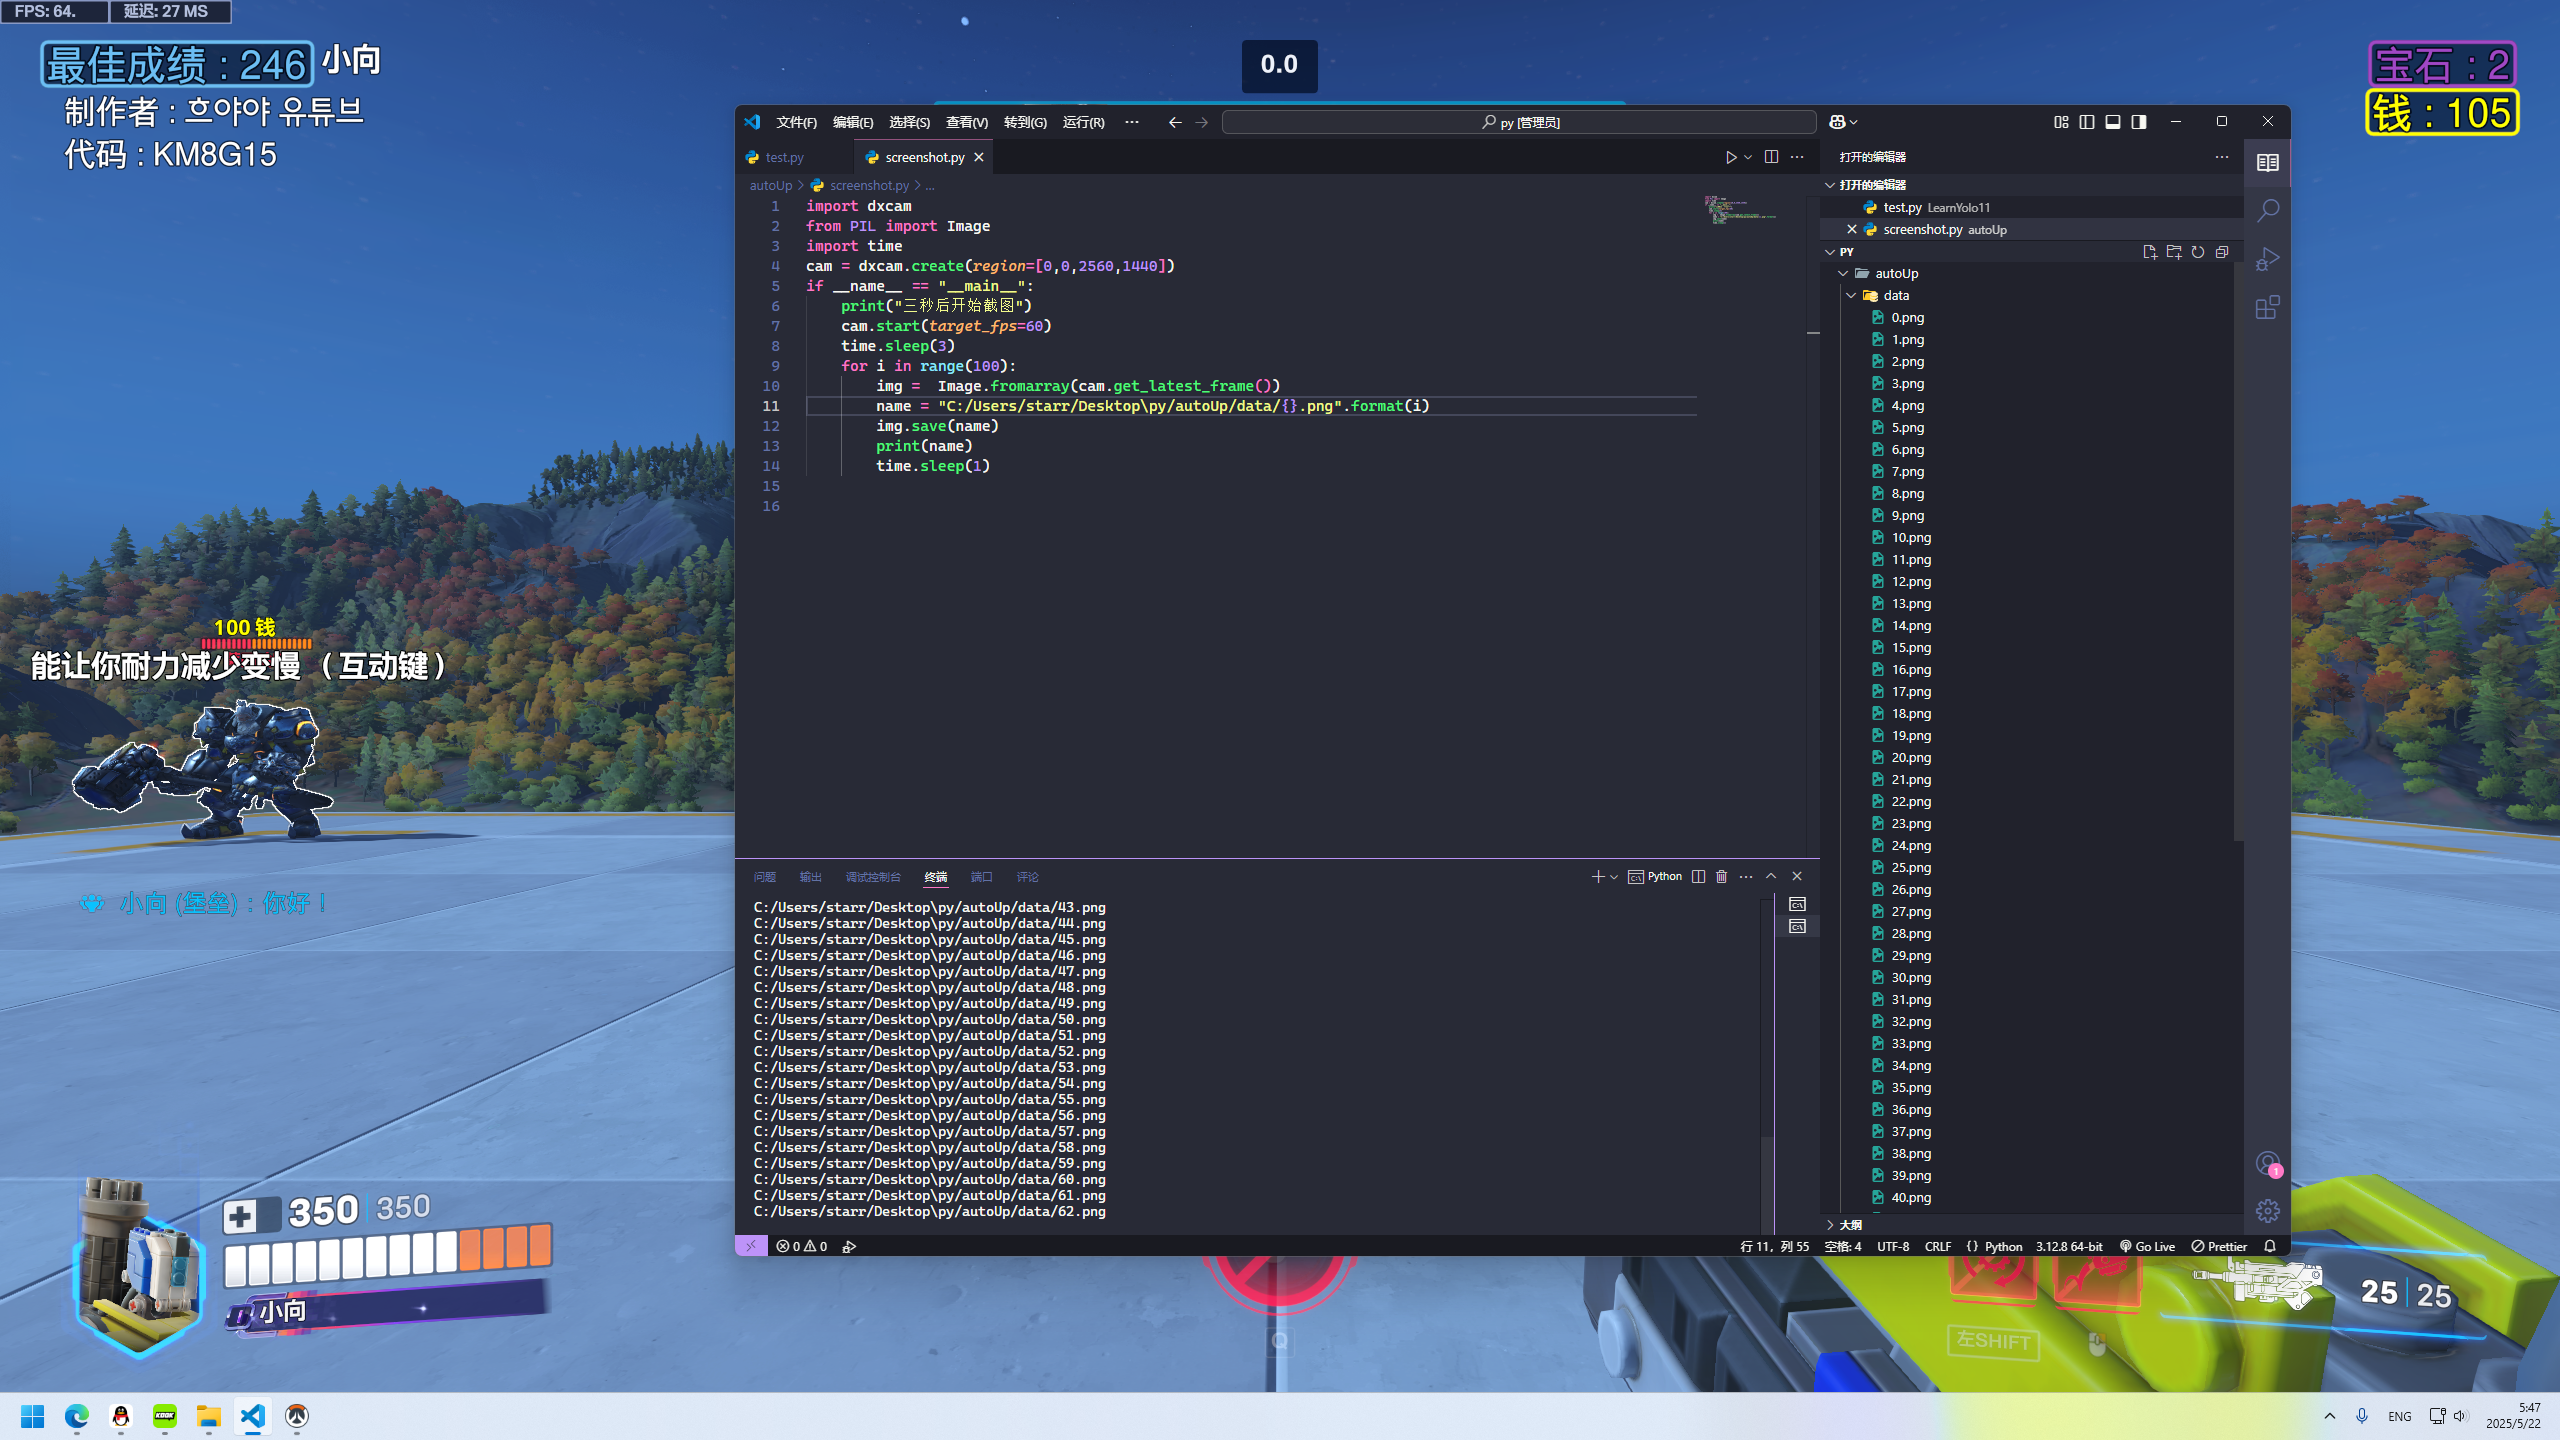The image size is (2560, 1440).
Task: Open the 编辑(E) menu
Action: pyautogui.click(x=853, y=121)
